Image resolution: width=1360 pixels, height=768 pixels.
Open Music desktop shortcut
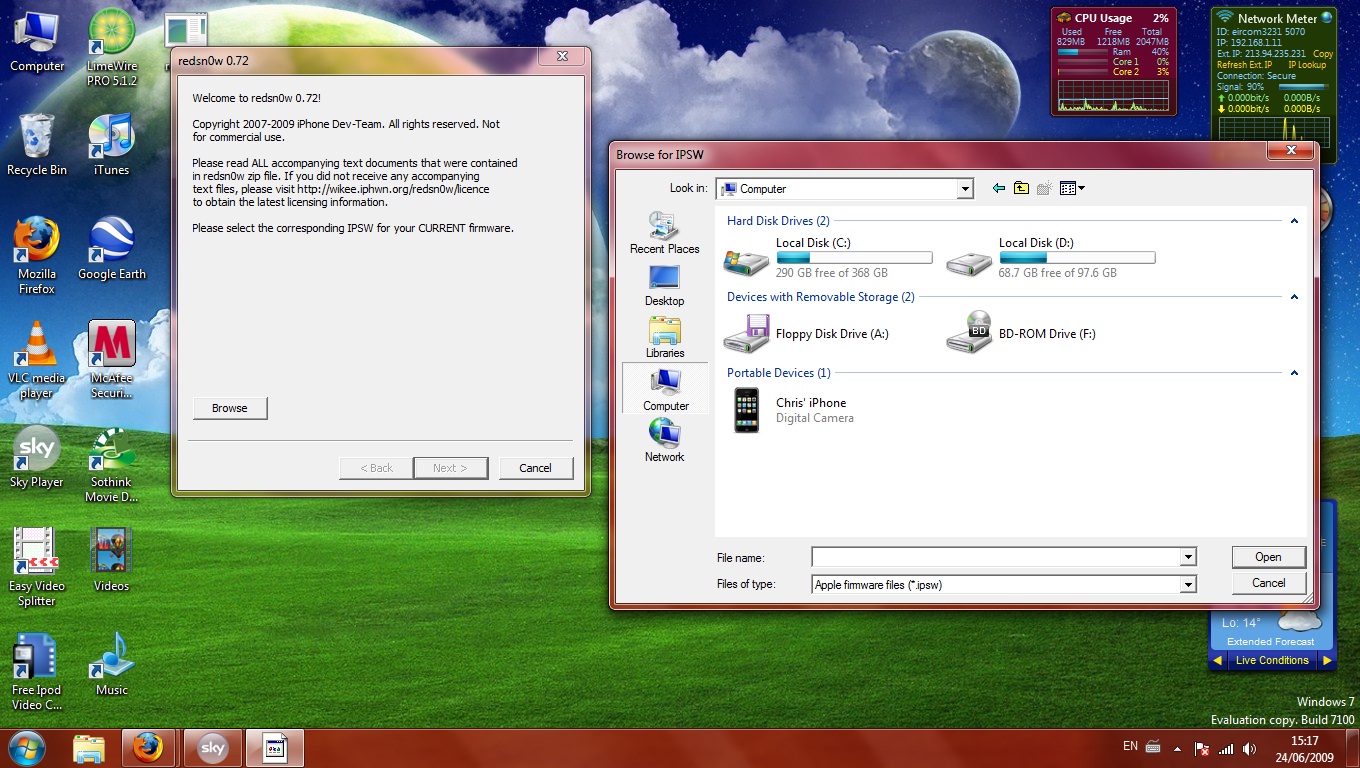click(112, 665)
